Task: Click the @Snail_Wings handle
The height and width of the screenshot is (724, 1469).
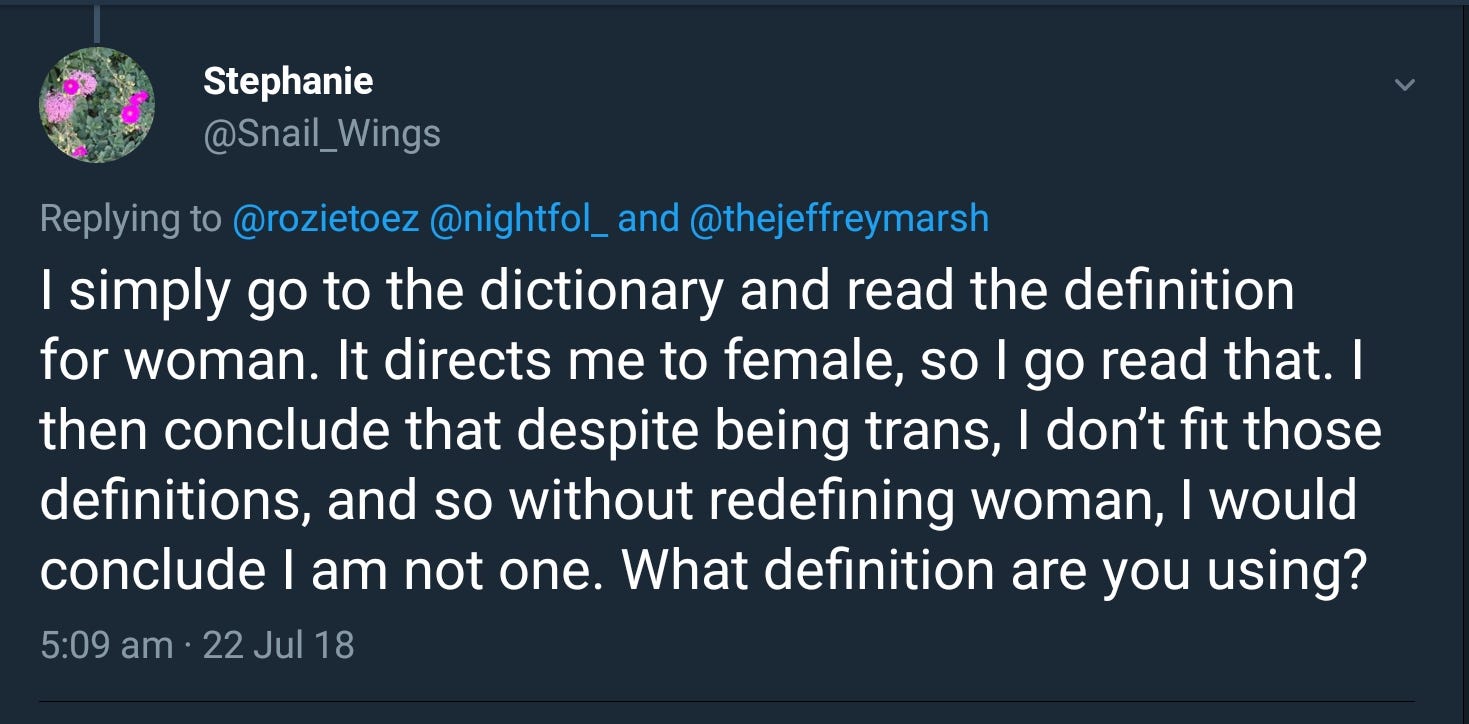Action: pos(321,133)
